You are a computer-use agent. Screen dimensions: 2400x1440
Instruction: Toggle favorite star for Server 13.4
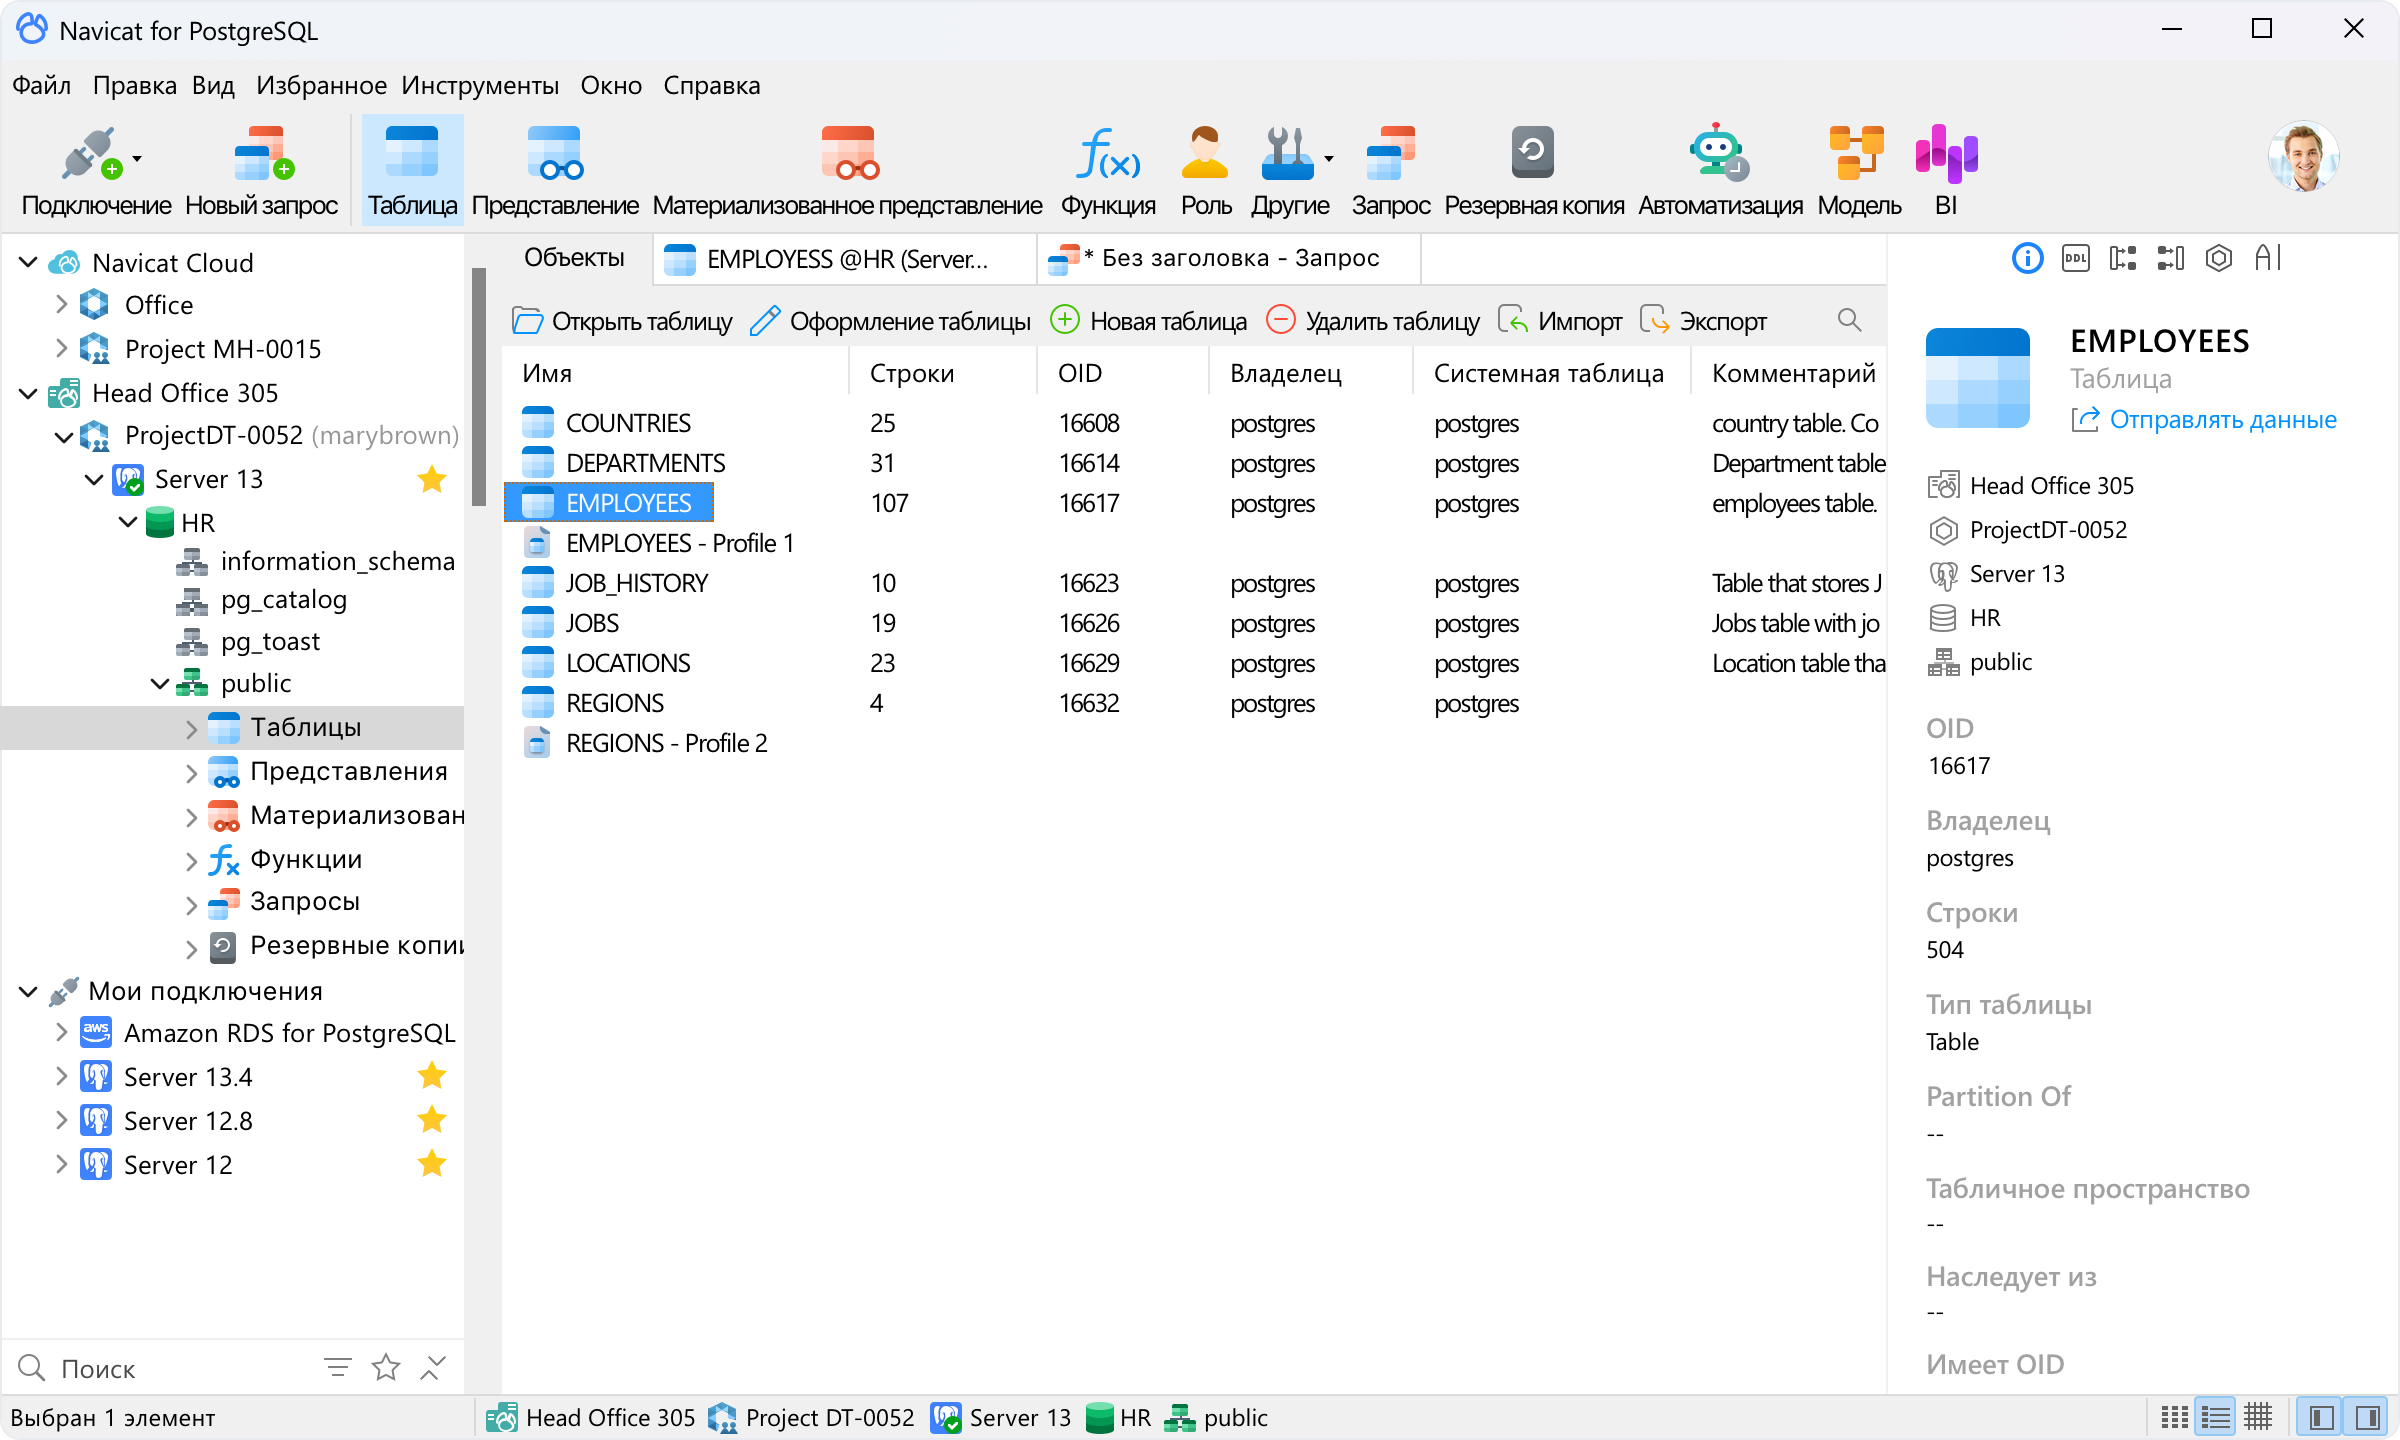[431, 1076]
